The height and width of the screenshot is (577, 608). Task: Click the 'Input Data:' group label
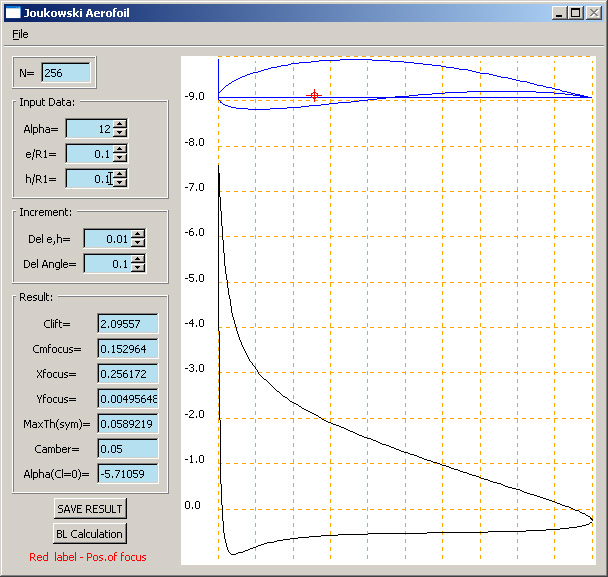(x=47, y=102)
